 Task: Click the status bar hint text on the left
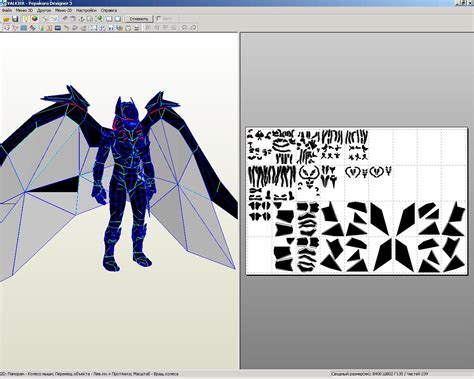pos(89,374)
